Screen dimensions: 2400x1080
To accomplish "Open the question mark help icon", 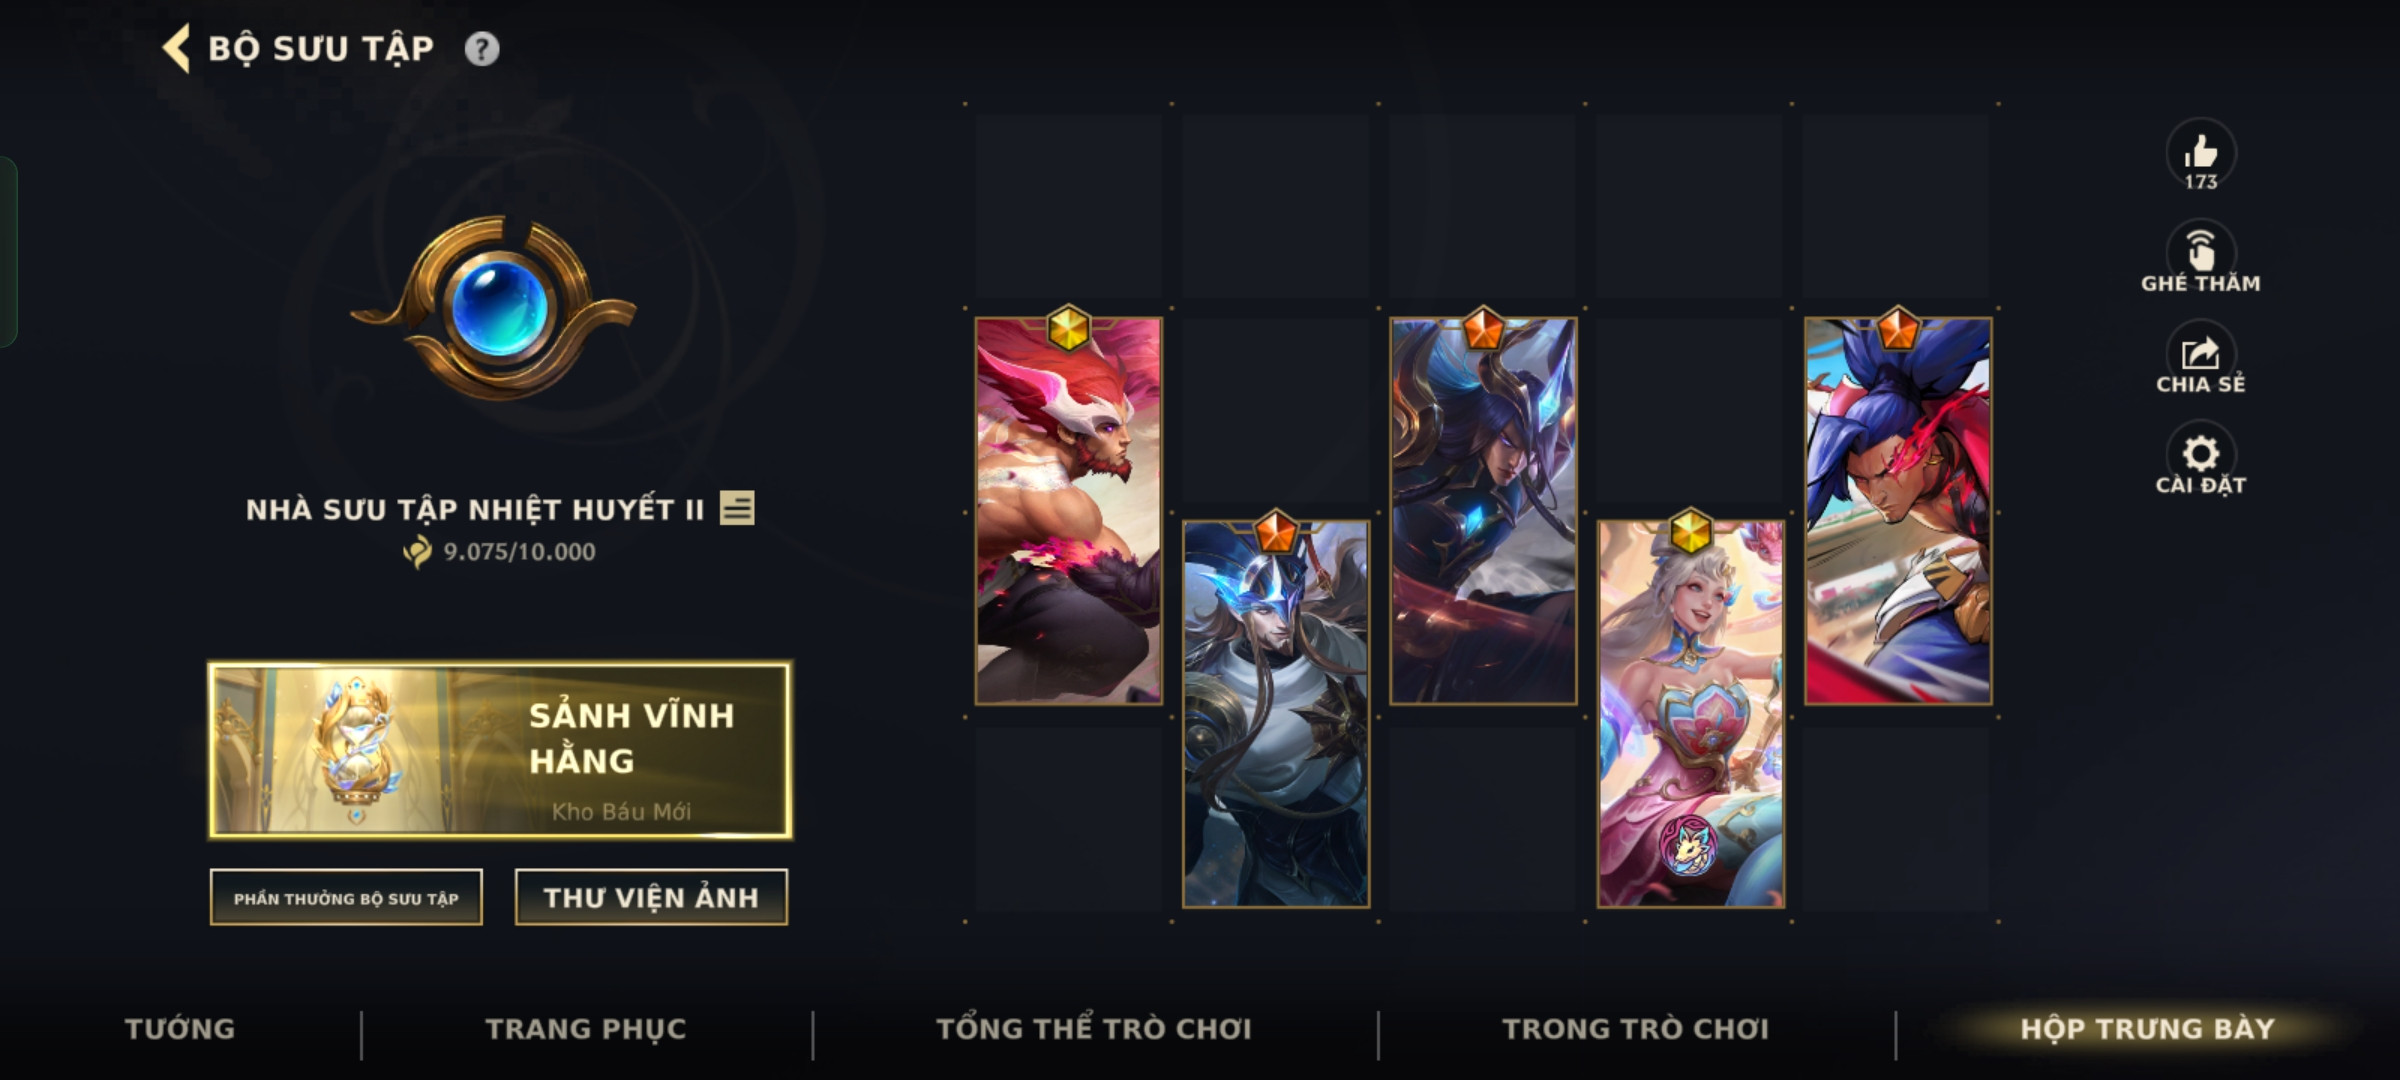I will pos(482,49).
